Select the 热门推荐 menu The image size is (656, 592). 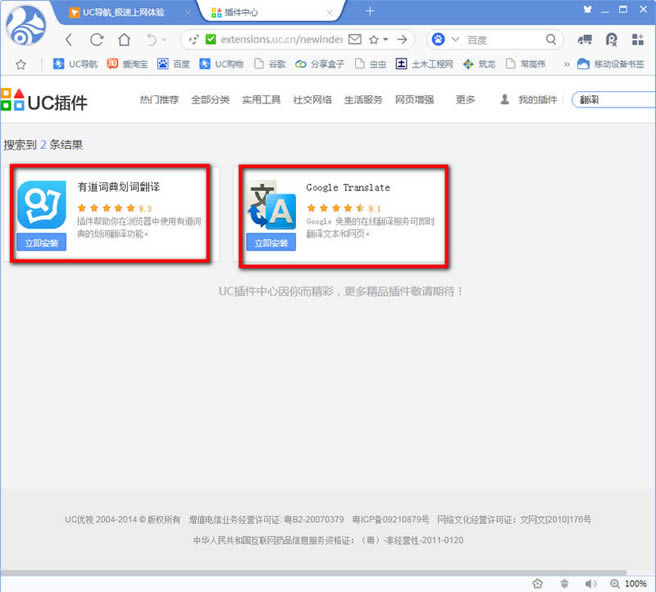click(159, 100)
